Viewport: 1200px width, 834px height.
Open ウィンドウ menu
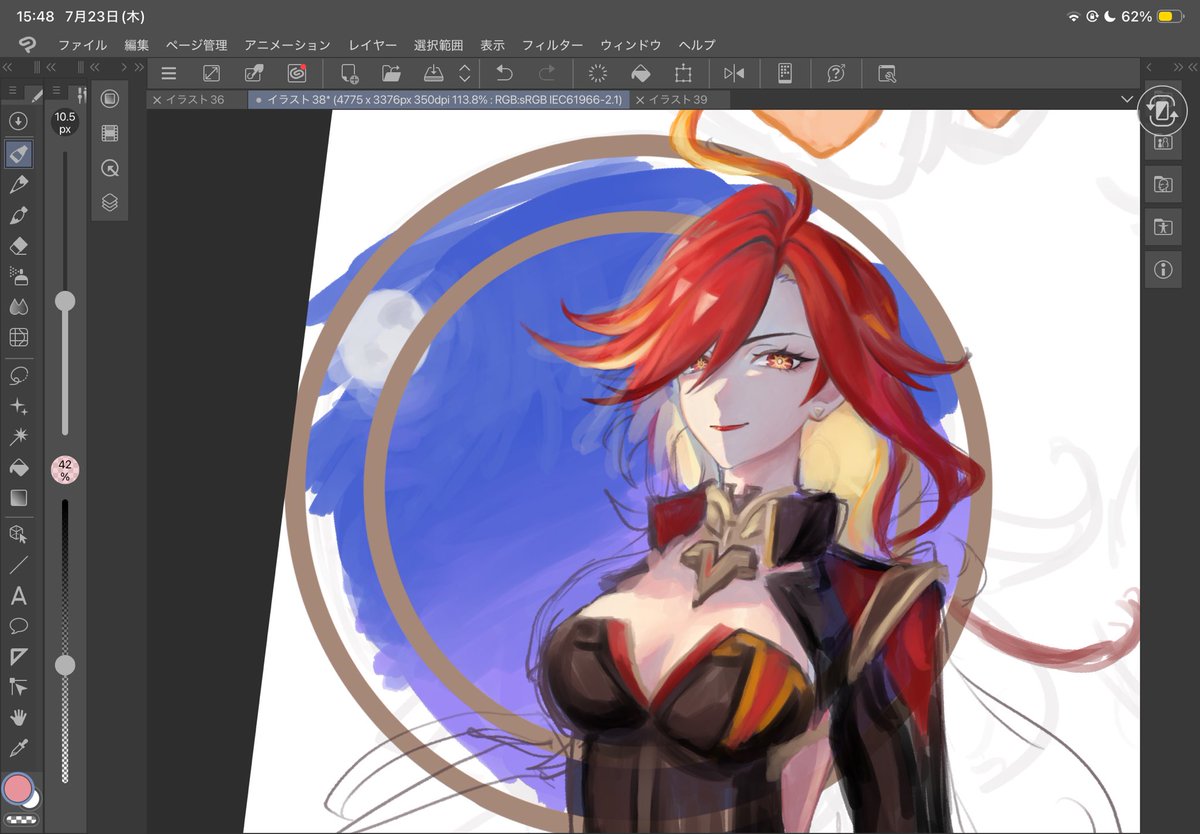[631, 45]
